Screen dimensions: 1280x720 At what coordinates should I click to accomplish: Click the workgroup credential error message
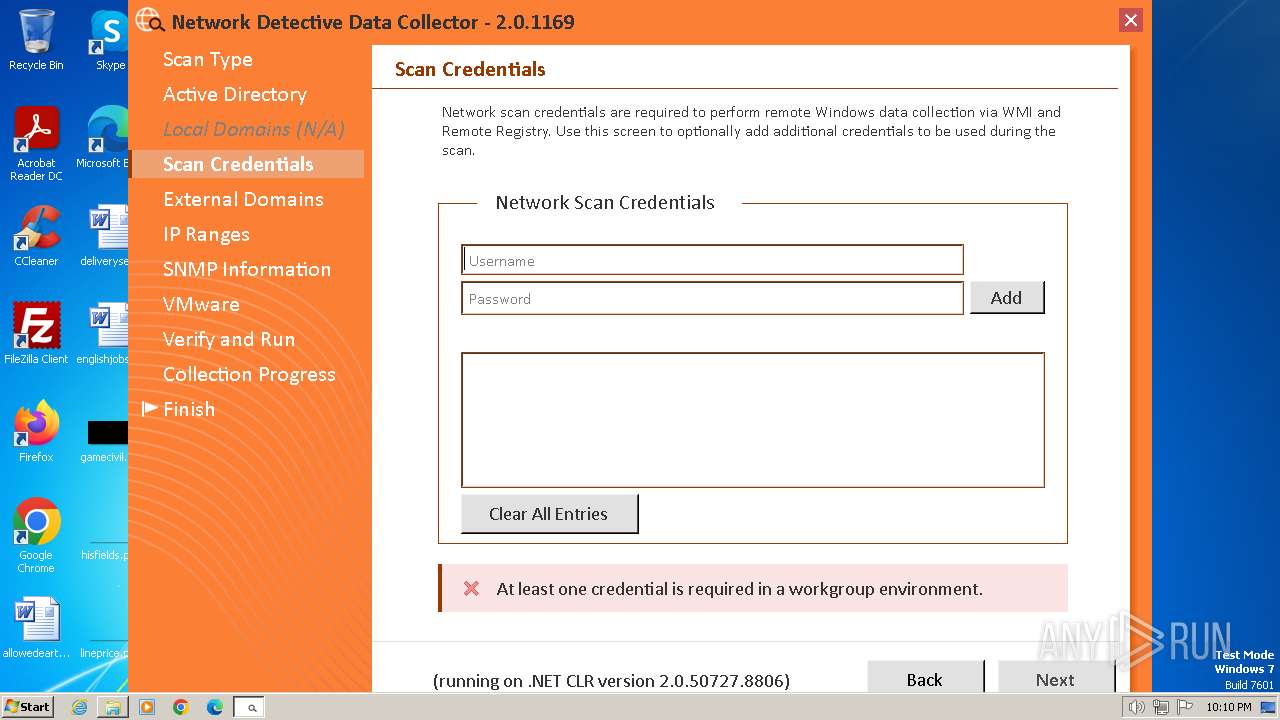coord(740,589)
